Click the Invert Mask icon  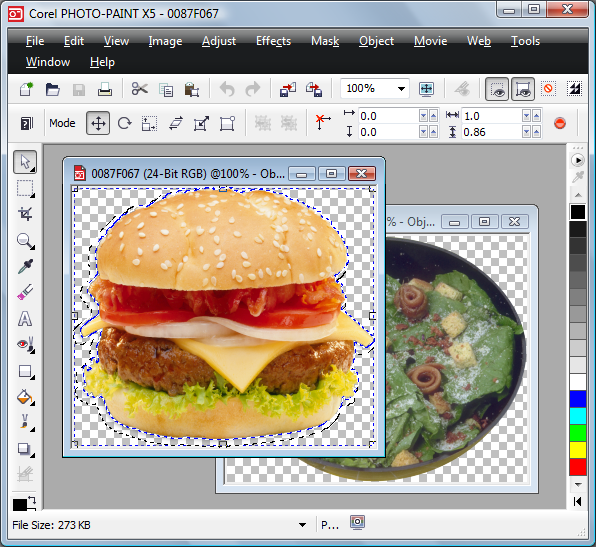[574, 89]
